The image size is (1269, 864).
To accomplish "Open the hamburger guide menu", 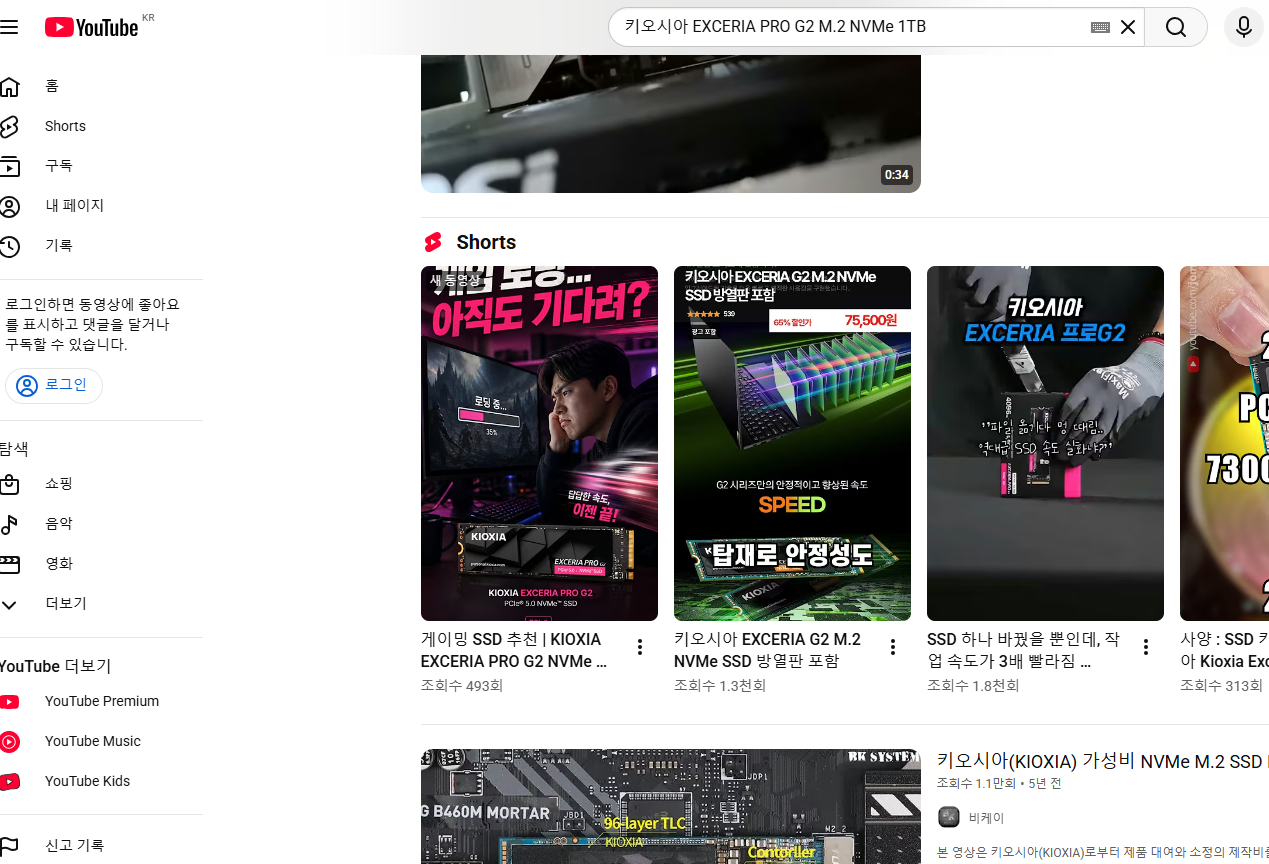I will pos(9,27).
